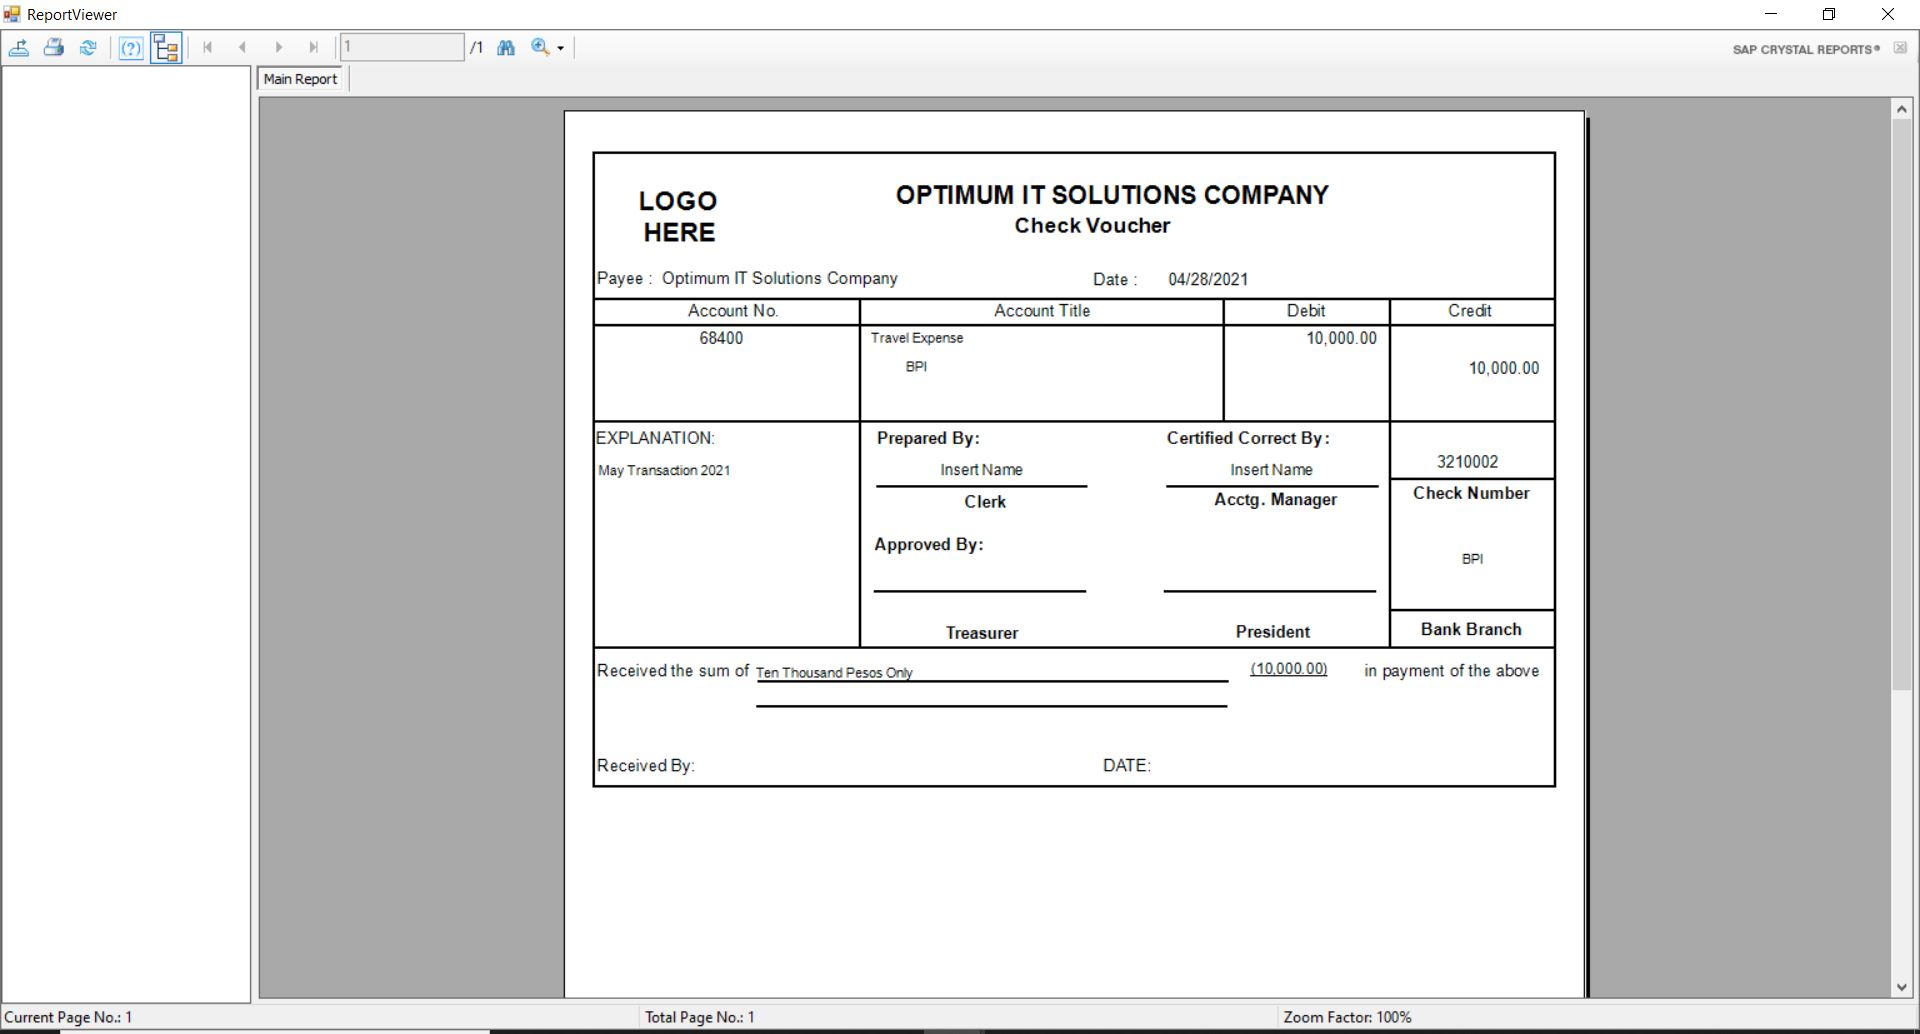Open Find Text with the binoculars icon
Screen dimensions: 1920x1034
[506, 47]
